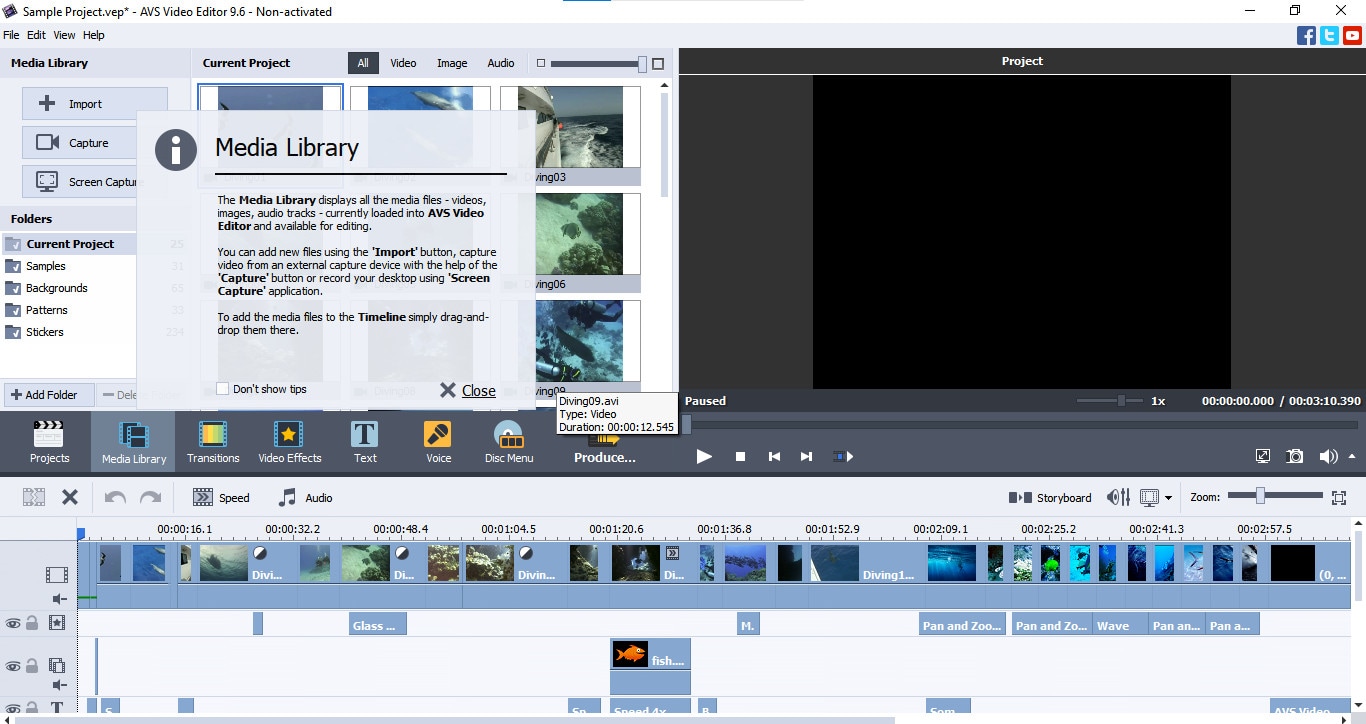Open the Transitions panel

(x=213, y=442)
